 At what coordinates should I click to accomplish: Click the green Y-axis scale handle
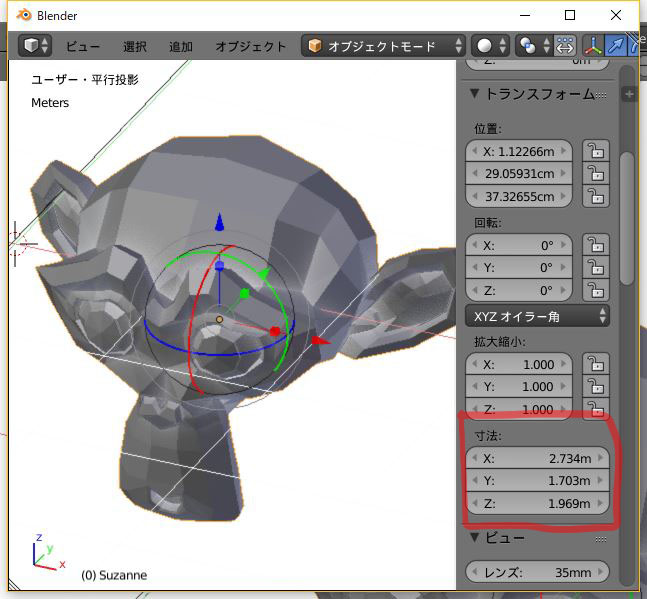point(245,293)
